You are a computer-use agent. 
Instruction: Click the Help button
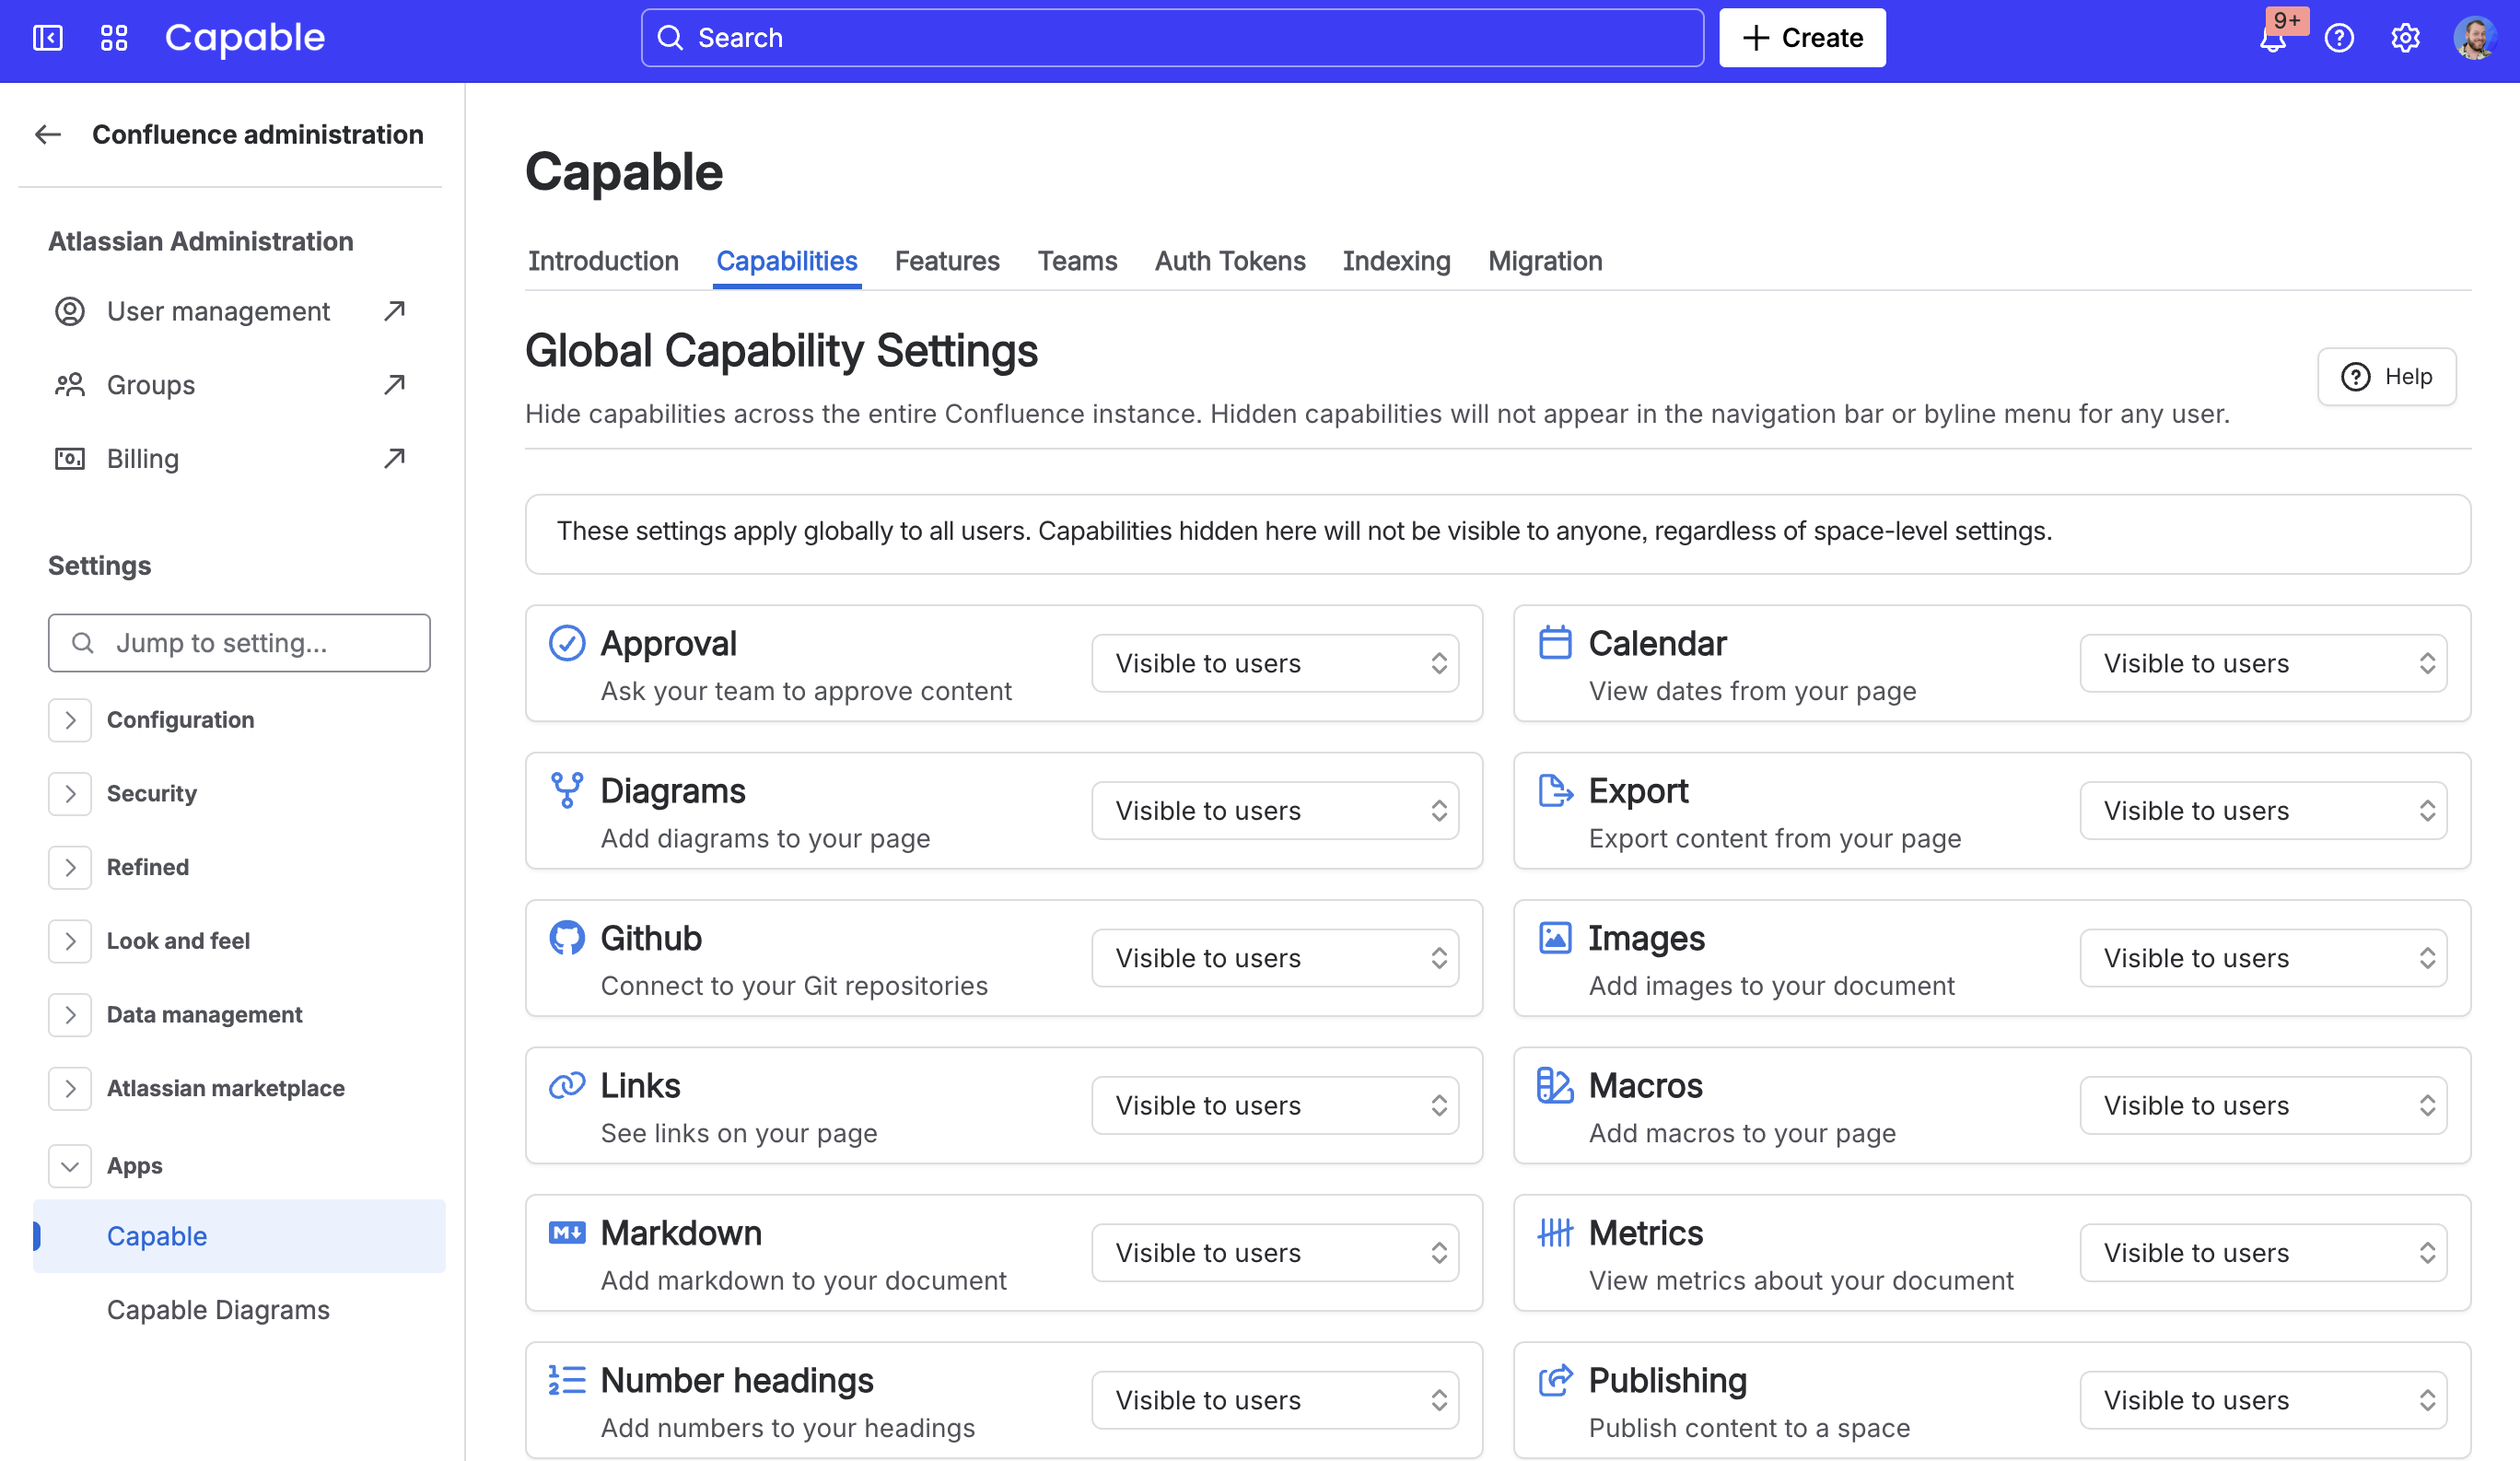pyautogui.click(x=2386, y=377)
